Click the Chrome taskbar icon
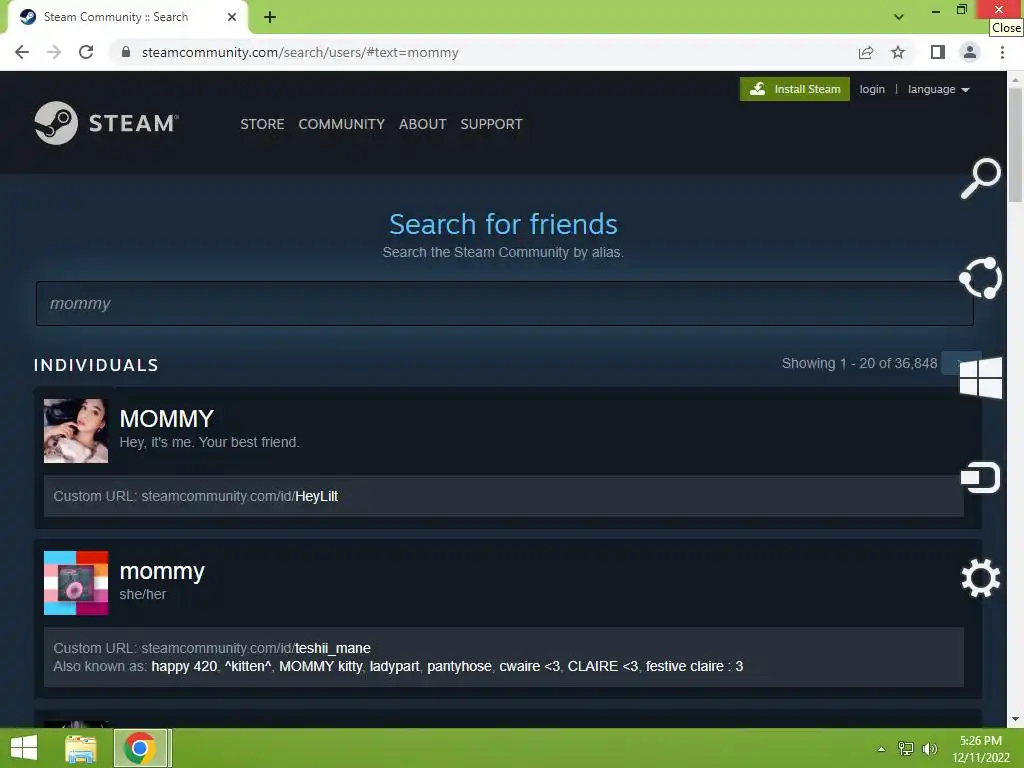 pyautogui.click(x=140, y=748)
